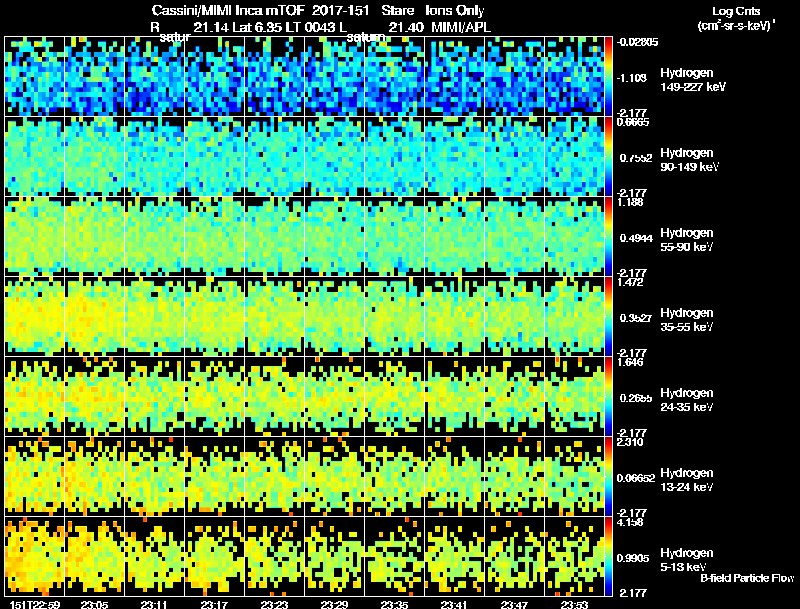Click the color bar beside Hydrogen 55-90 keV
This screenshot has height=609, width=800.
608,237
